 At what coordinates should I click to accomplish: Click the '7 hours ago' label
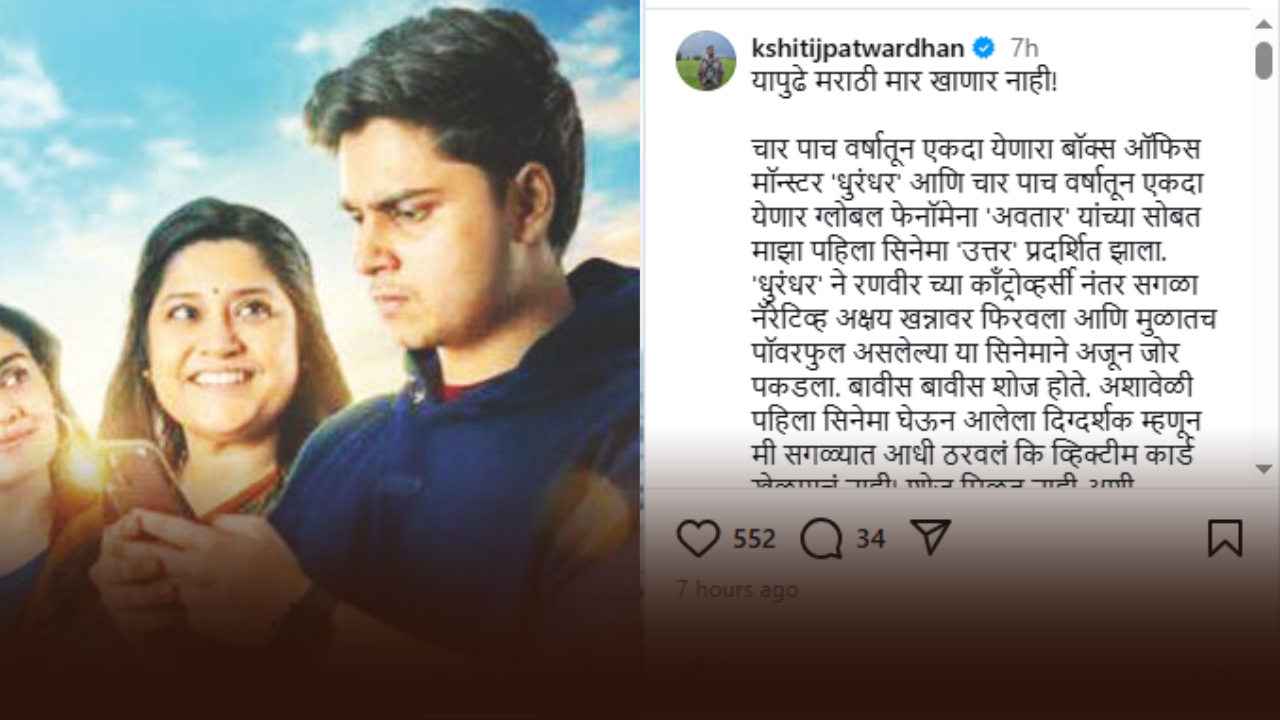(737, 590)
